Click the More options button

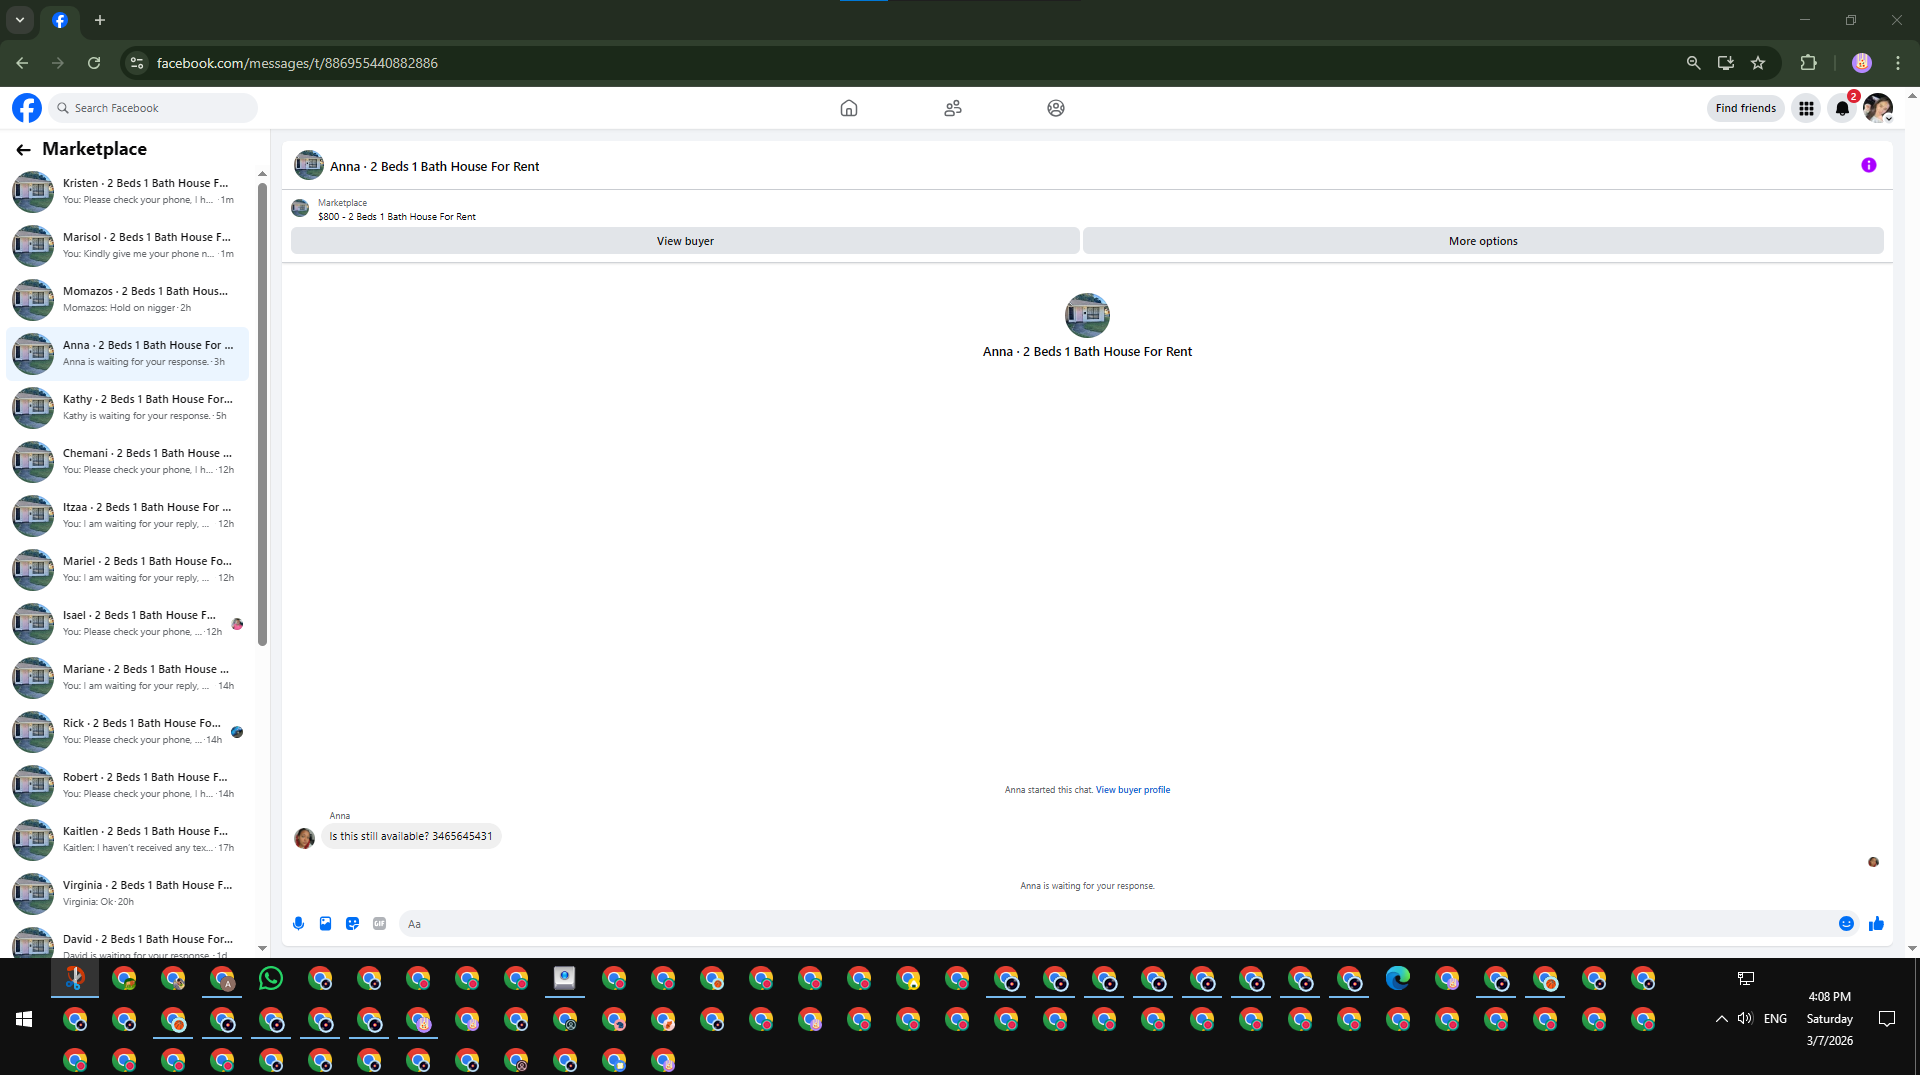pos(1483,241)
